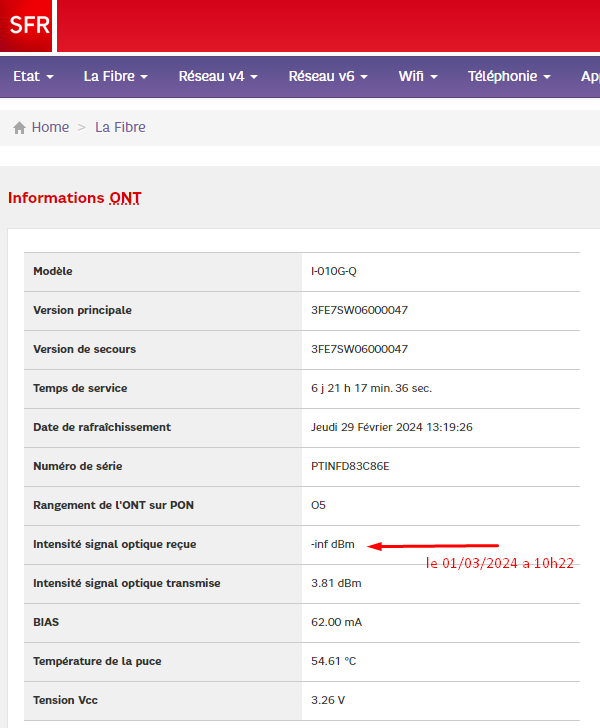600x728 pixels.
Task: Go to Home via breadcrumb link
Action: tap(50, 127)
